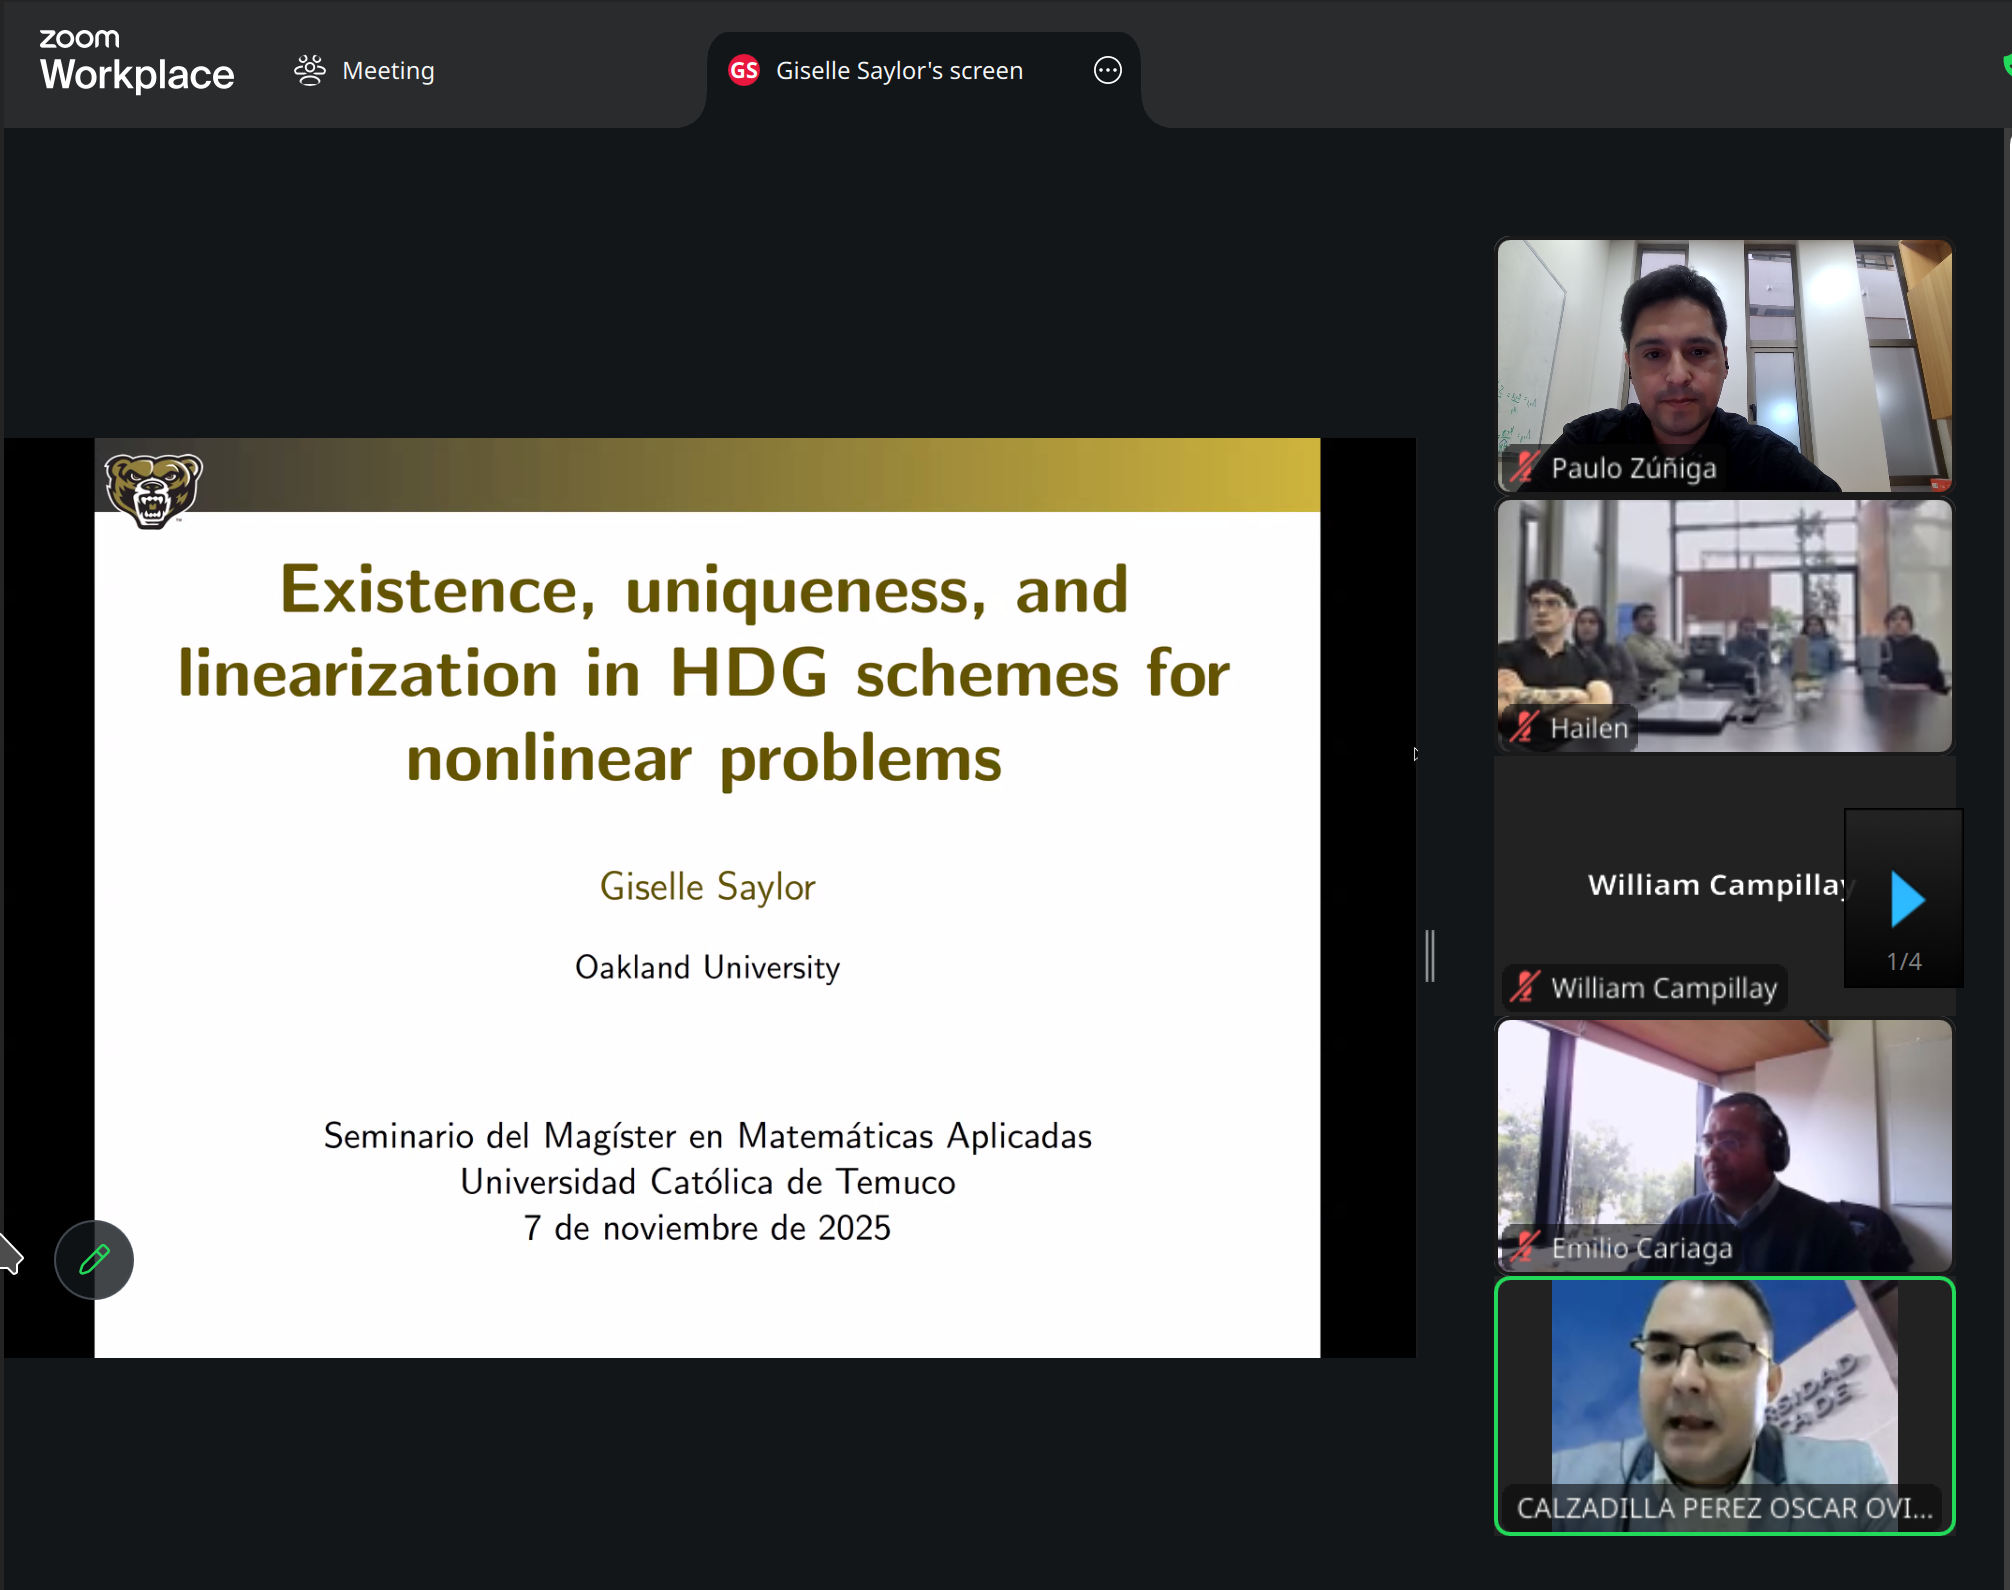This screenshot has height=1590, width=2012.
Task: Go to next participants page arrow
Action: tap(1907, 898)
